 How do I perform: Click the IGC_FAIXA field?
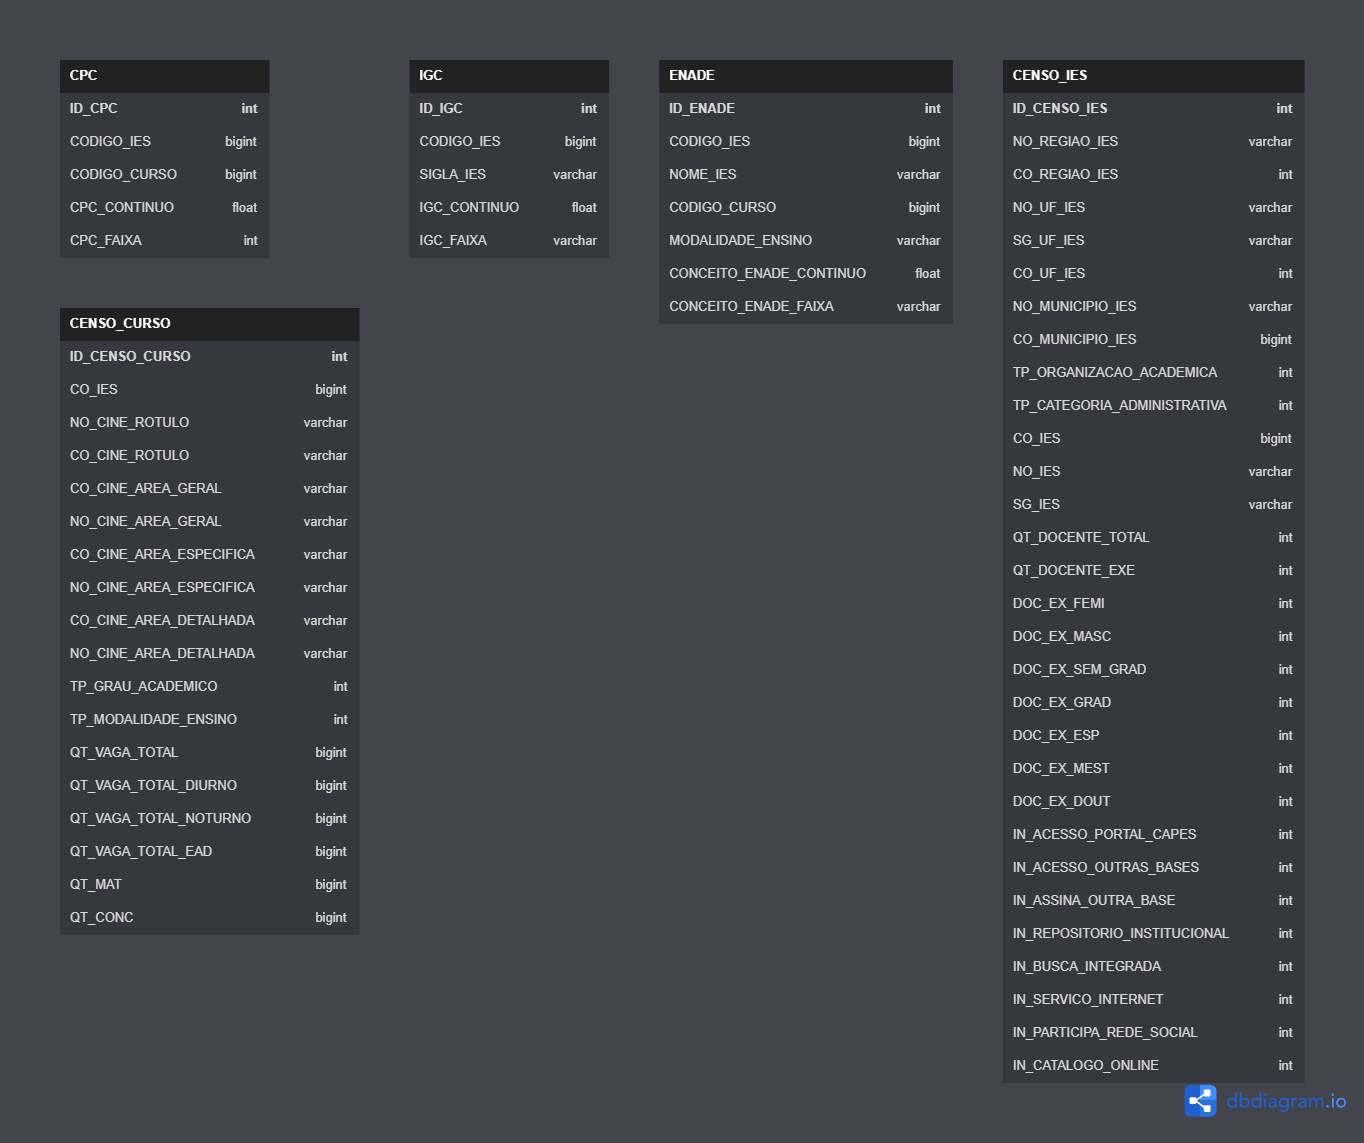click(509, 241)
